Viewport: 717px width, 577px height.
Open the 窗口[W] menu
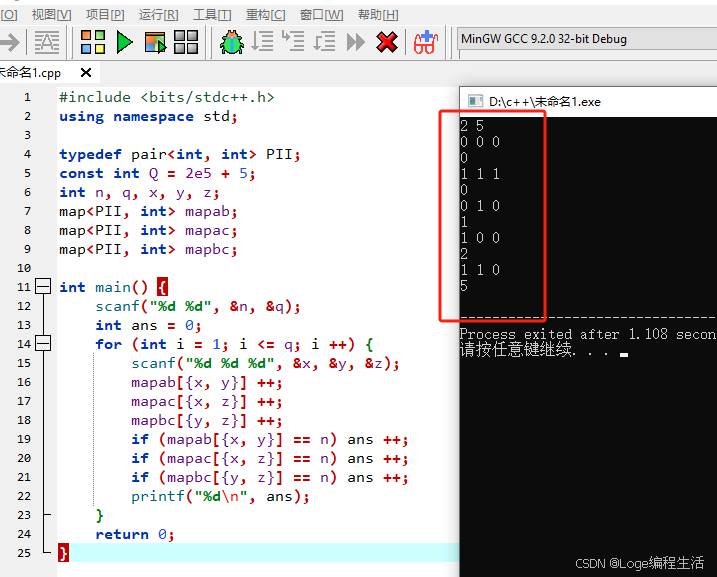coord(321,15)
